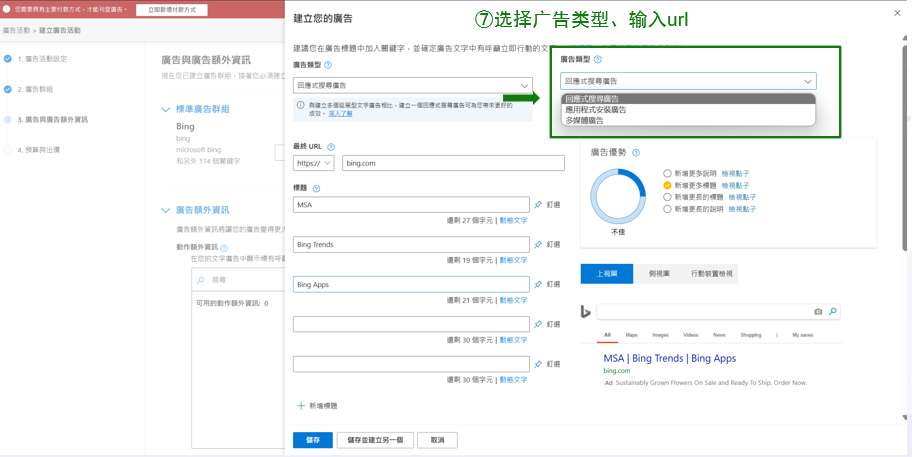
Task: Switch to the 上視圖 preview tab
Action: coord(607,273)
